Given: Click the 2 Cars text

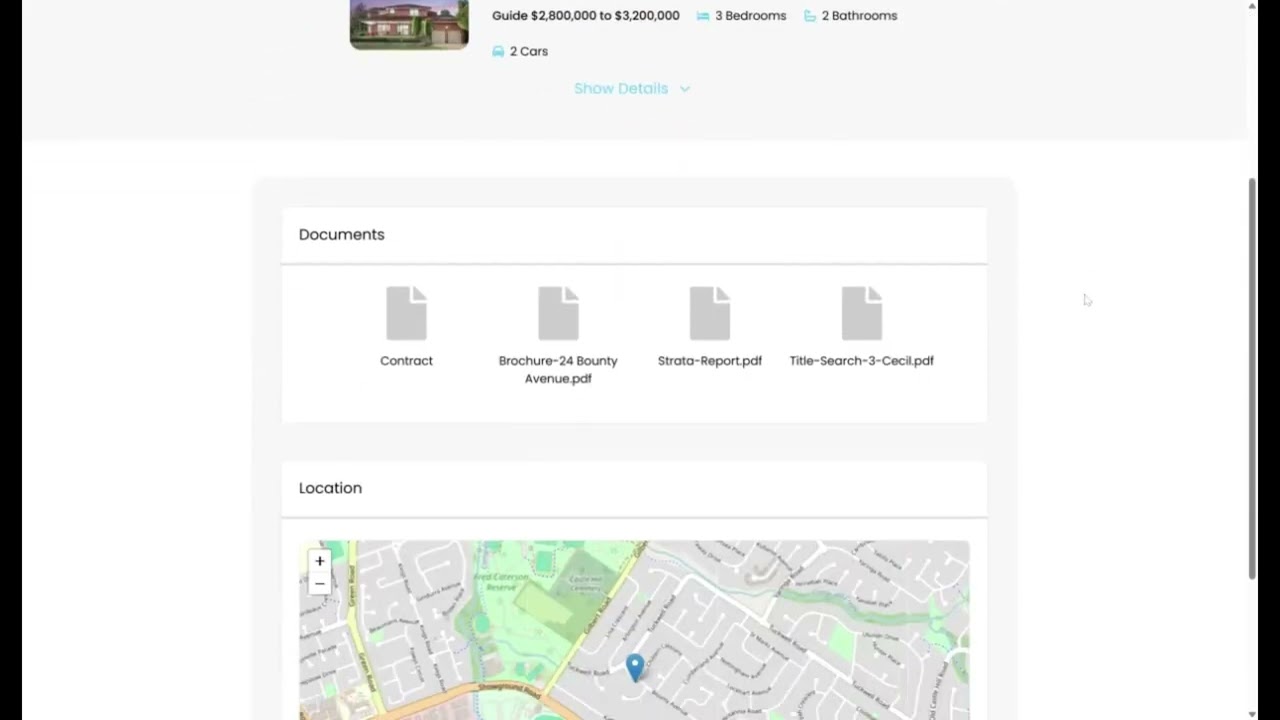Looking at the screenshot, I should [x=529, y=51].
